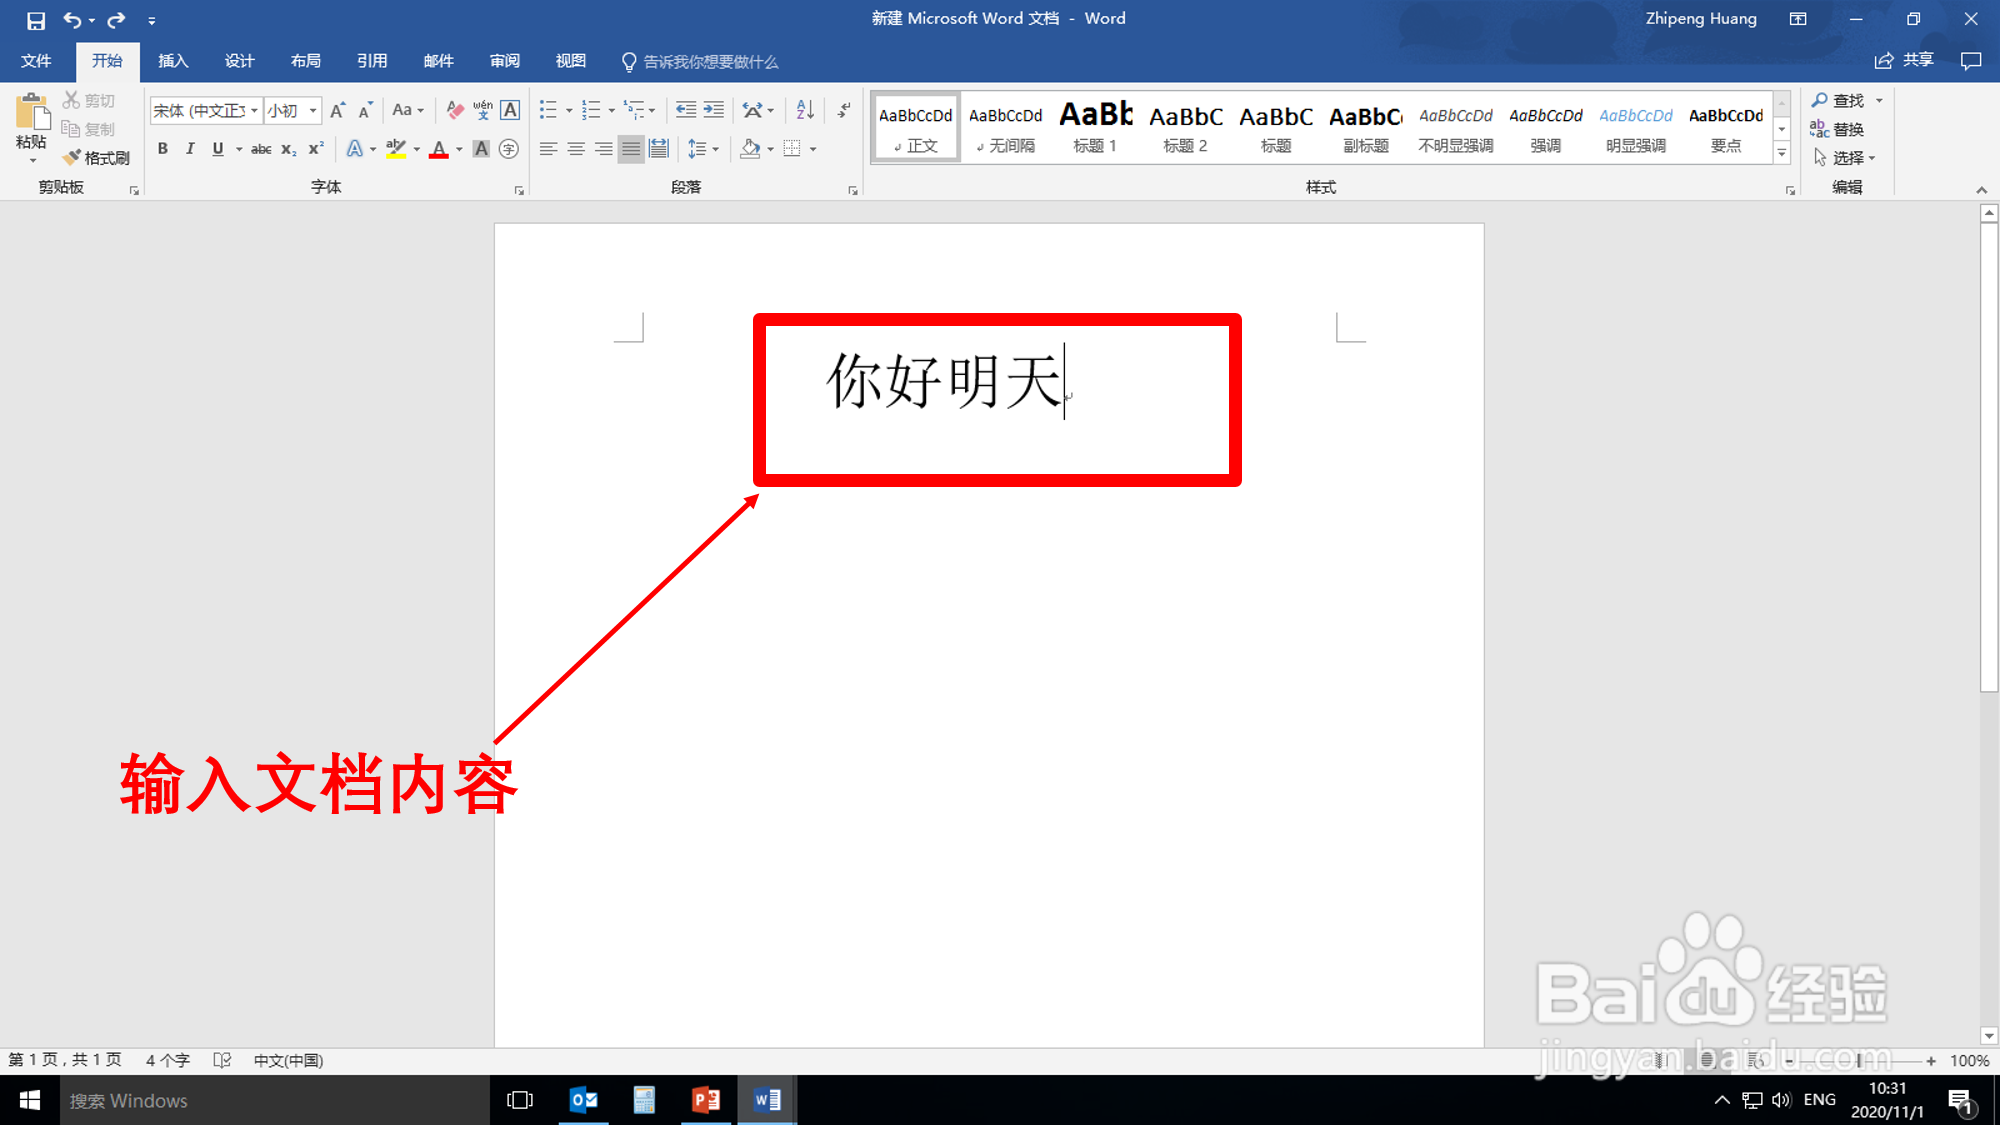Open PowerPoint from the Windows taskbar
Screen dimensions: 2000x1125
pyautogui.click(x=706, y=1100)
